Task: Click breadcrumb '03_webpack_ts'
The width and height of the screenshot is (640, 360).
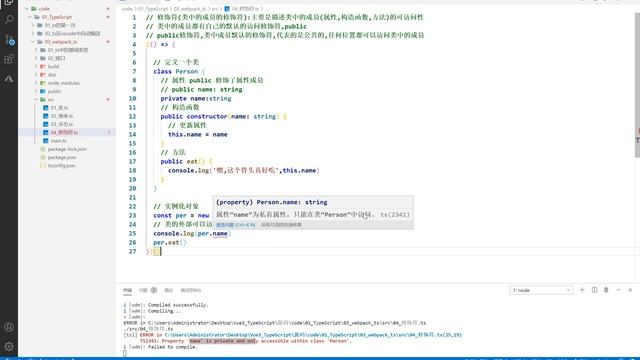Action: [x=190, y=9]
